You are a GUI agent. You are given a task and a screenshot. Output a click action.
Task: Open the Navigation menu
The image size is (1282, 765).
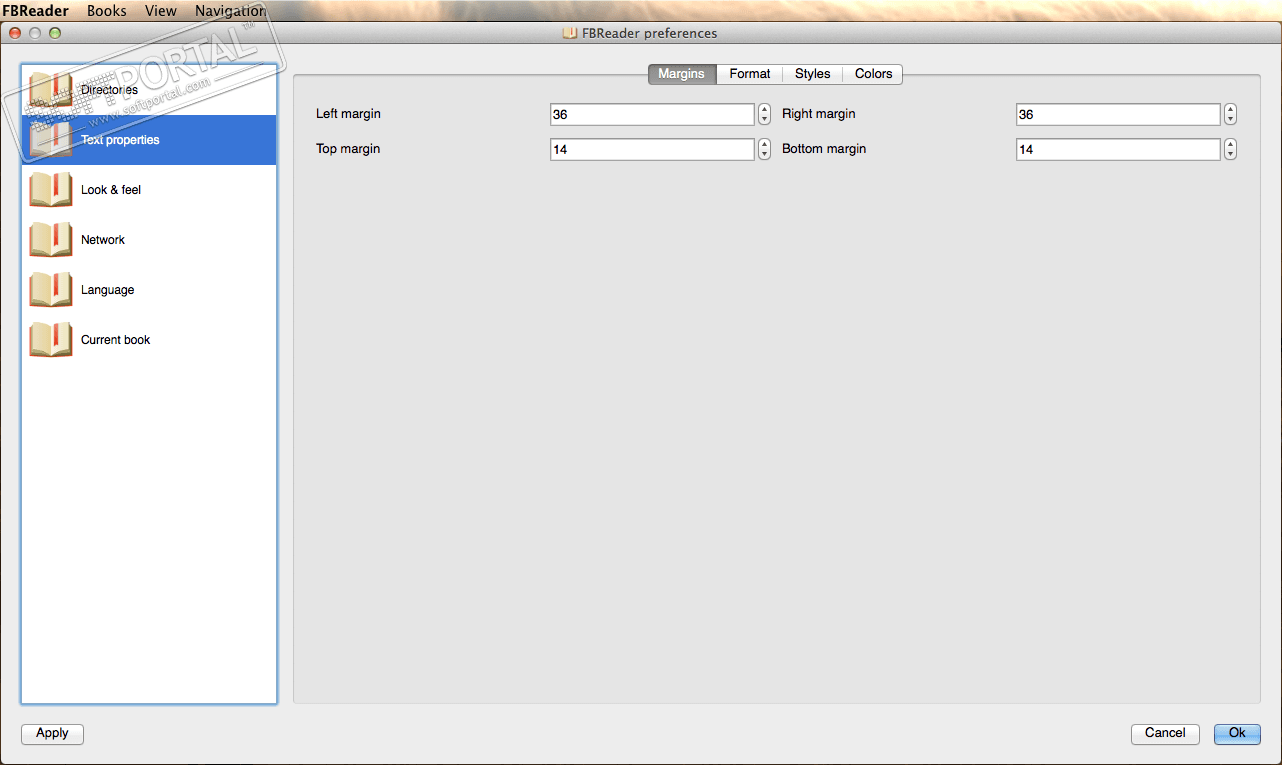pos(230,11)
